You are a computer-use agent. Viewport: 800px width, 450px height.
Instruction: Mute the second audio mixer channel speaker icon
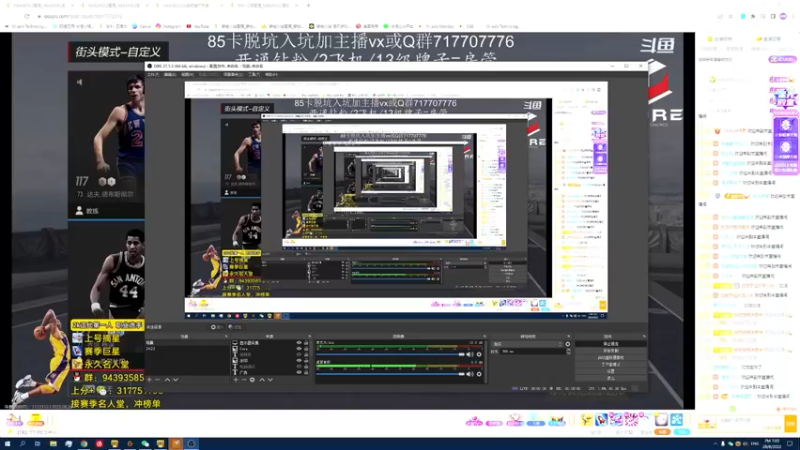[470, 374]
